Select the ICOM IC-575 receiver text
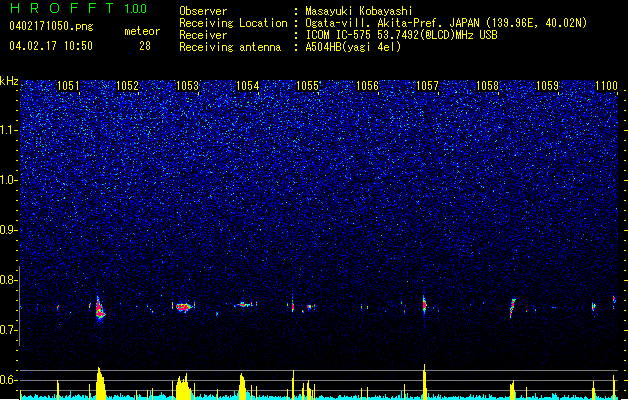629x400 pixels. [x=401, y=35]
